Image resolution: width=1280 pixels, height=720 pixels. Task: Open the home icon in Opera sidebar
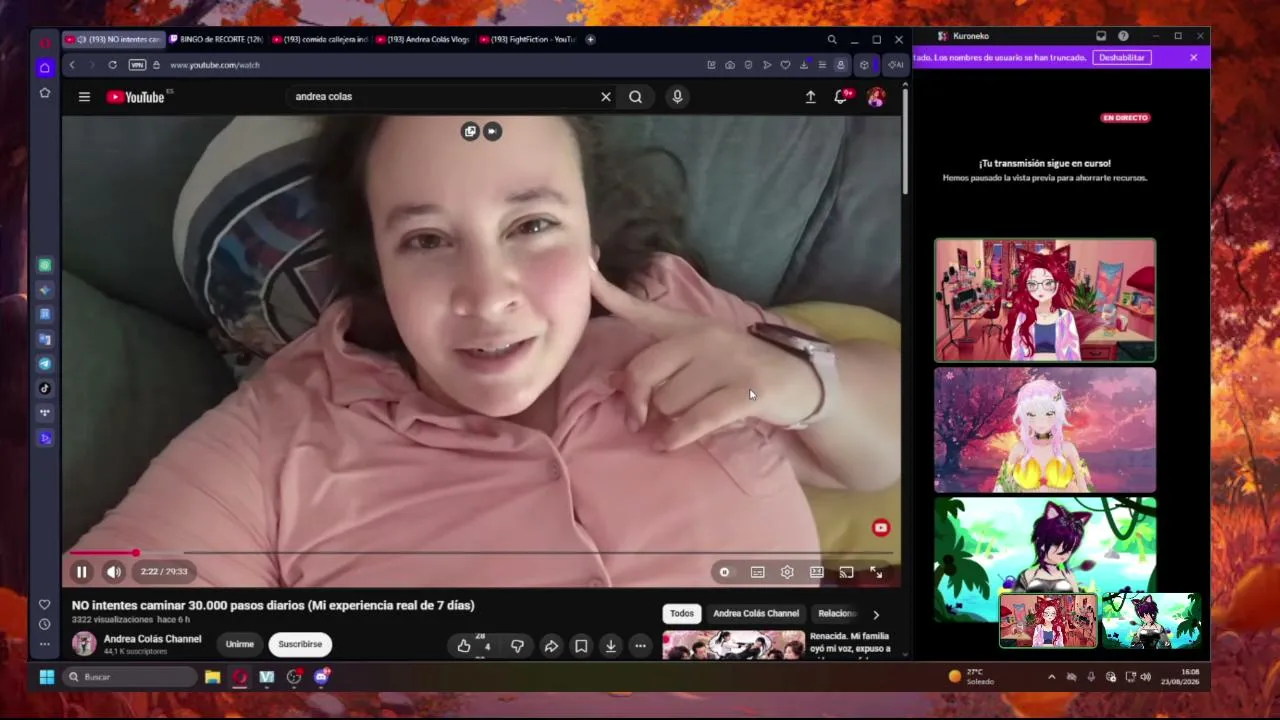(x=44, y=68)
